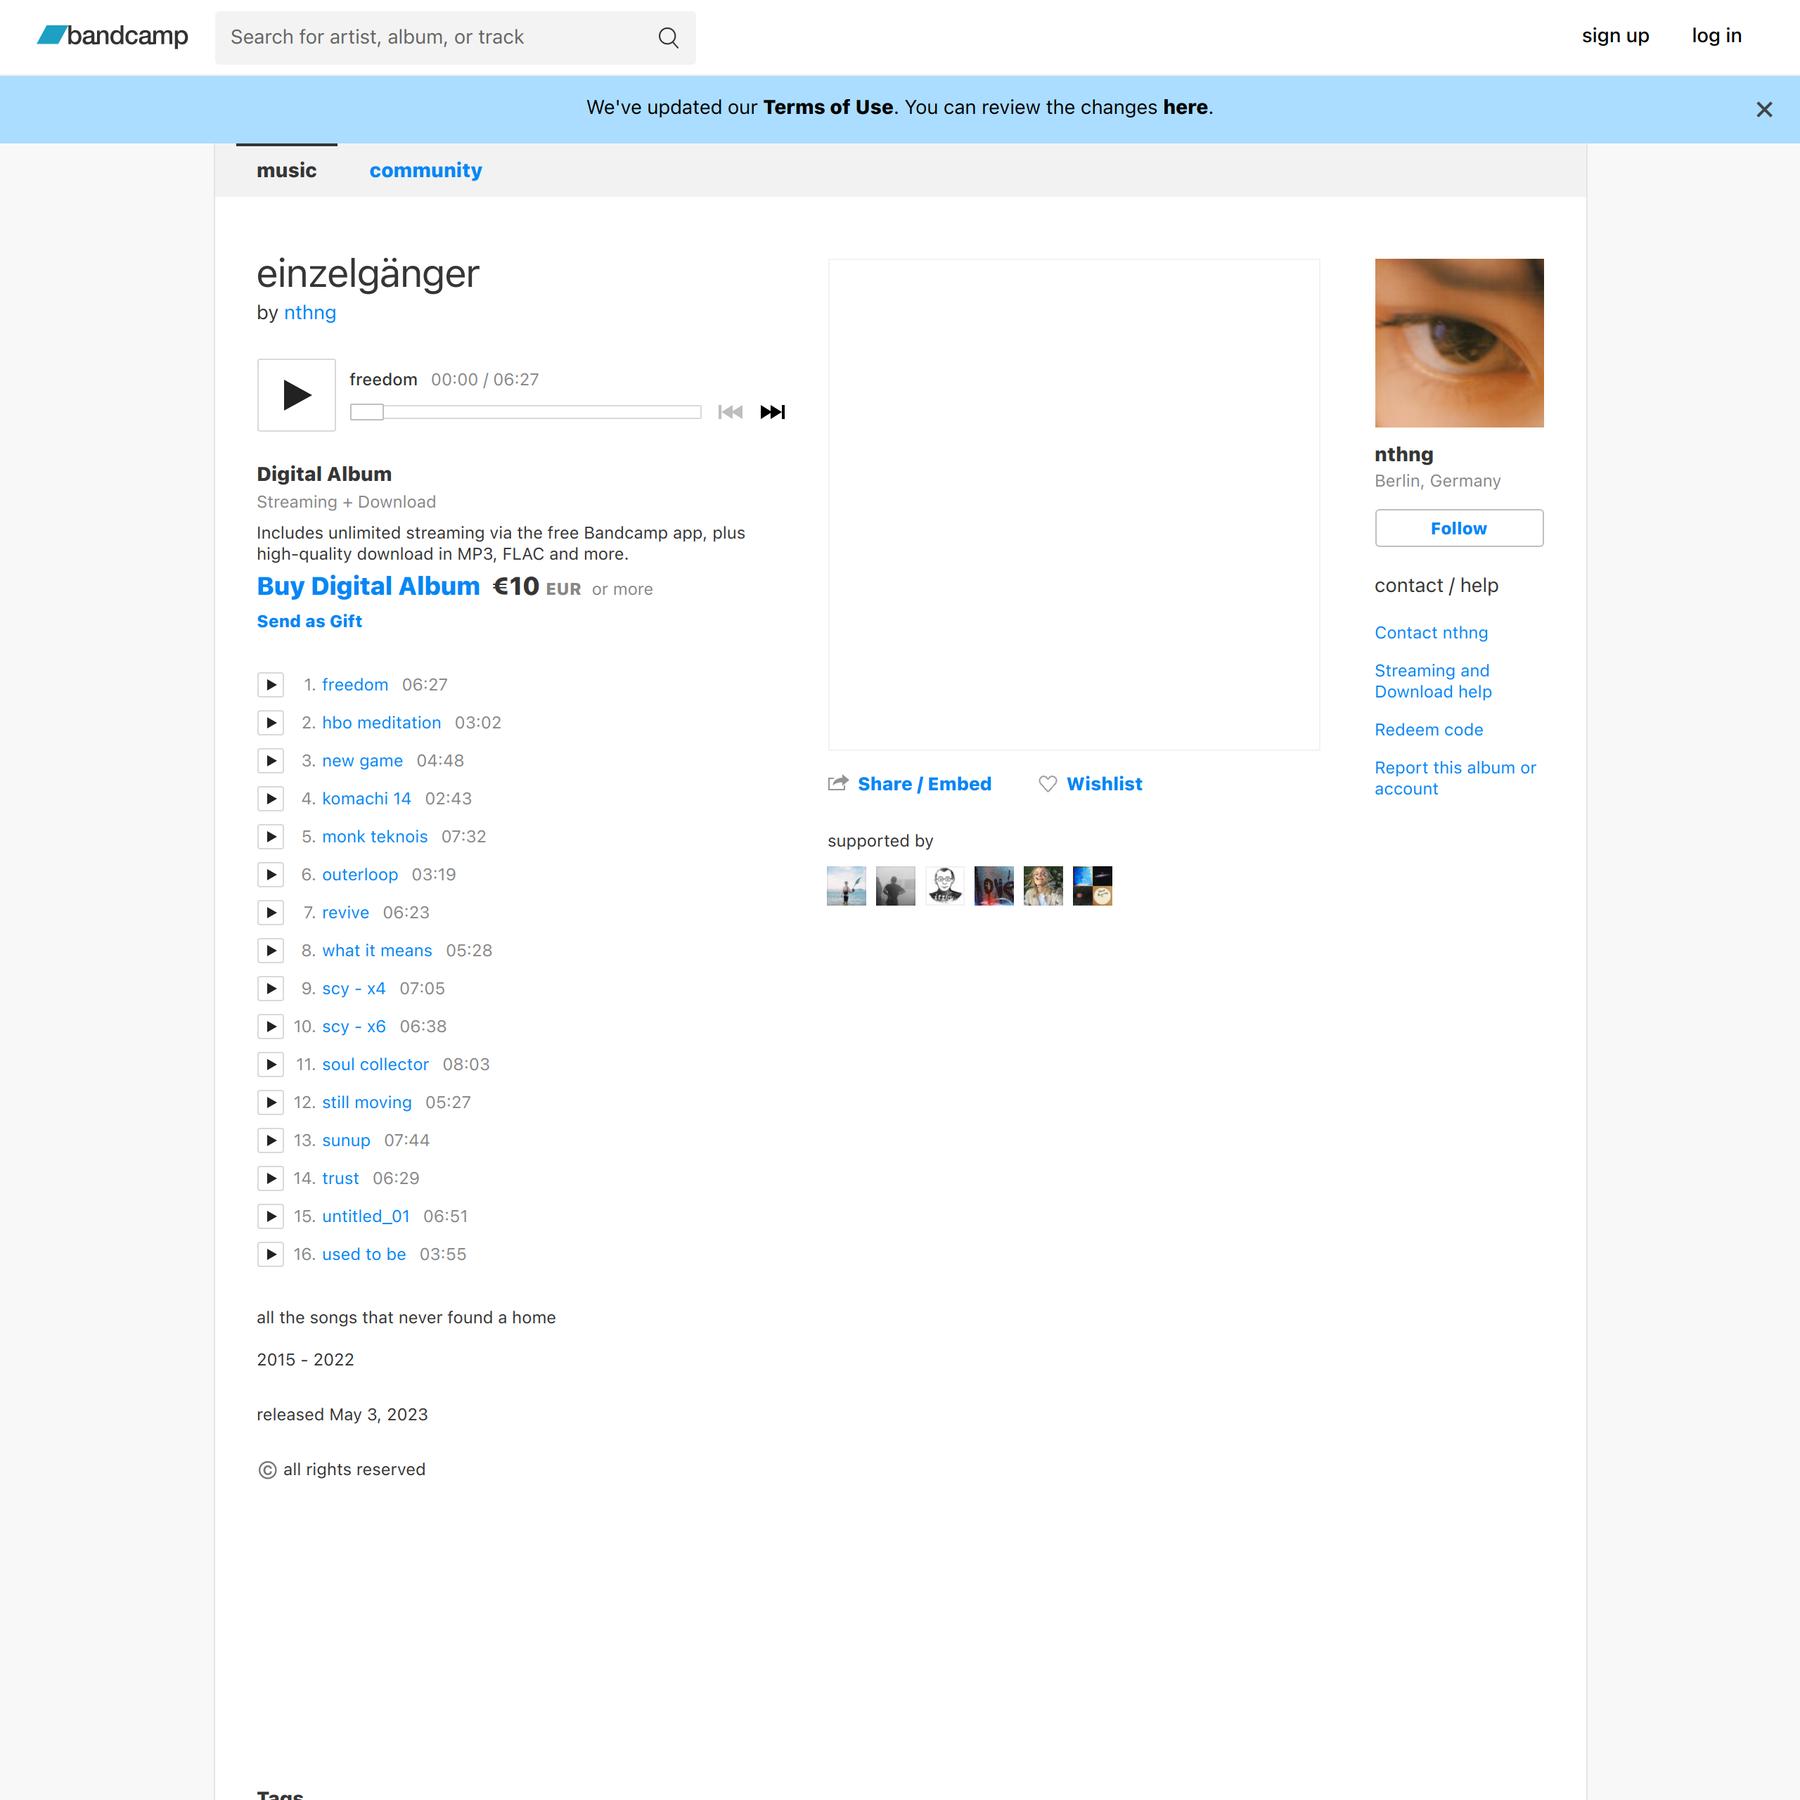Play track 7 revive
This screenshot has width=1800, height=1800.
coord(271,913)
